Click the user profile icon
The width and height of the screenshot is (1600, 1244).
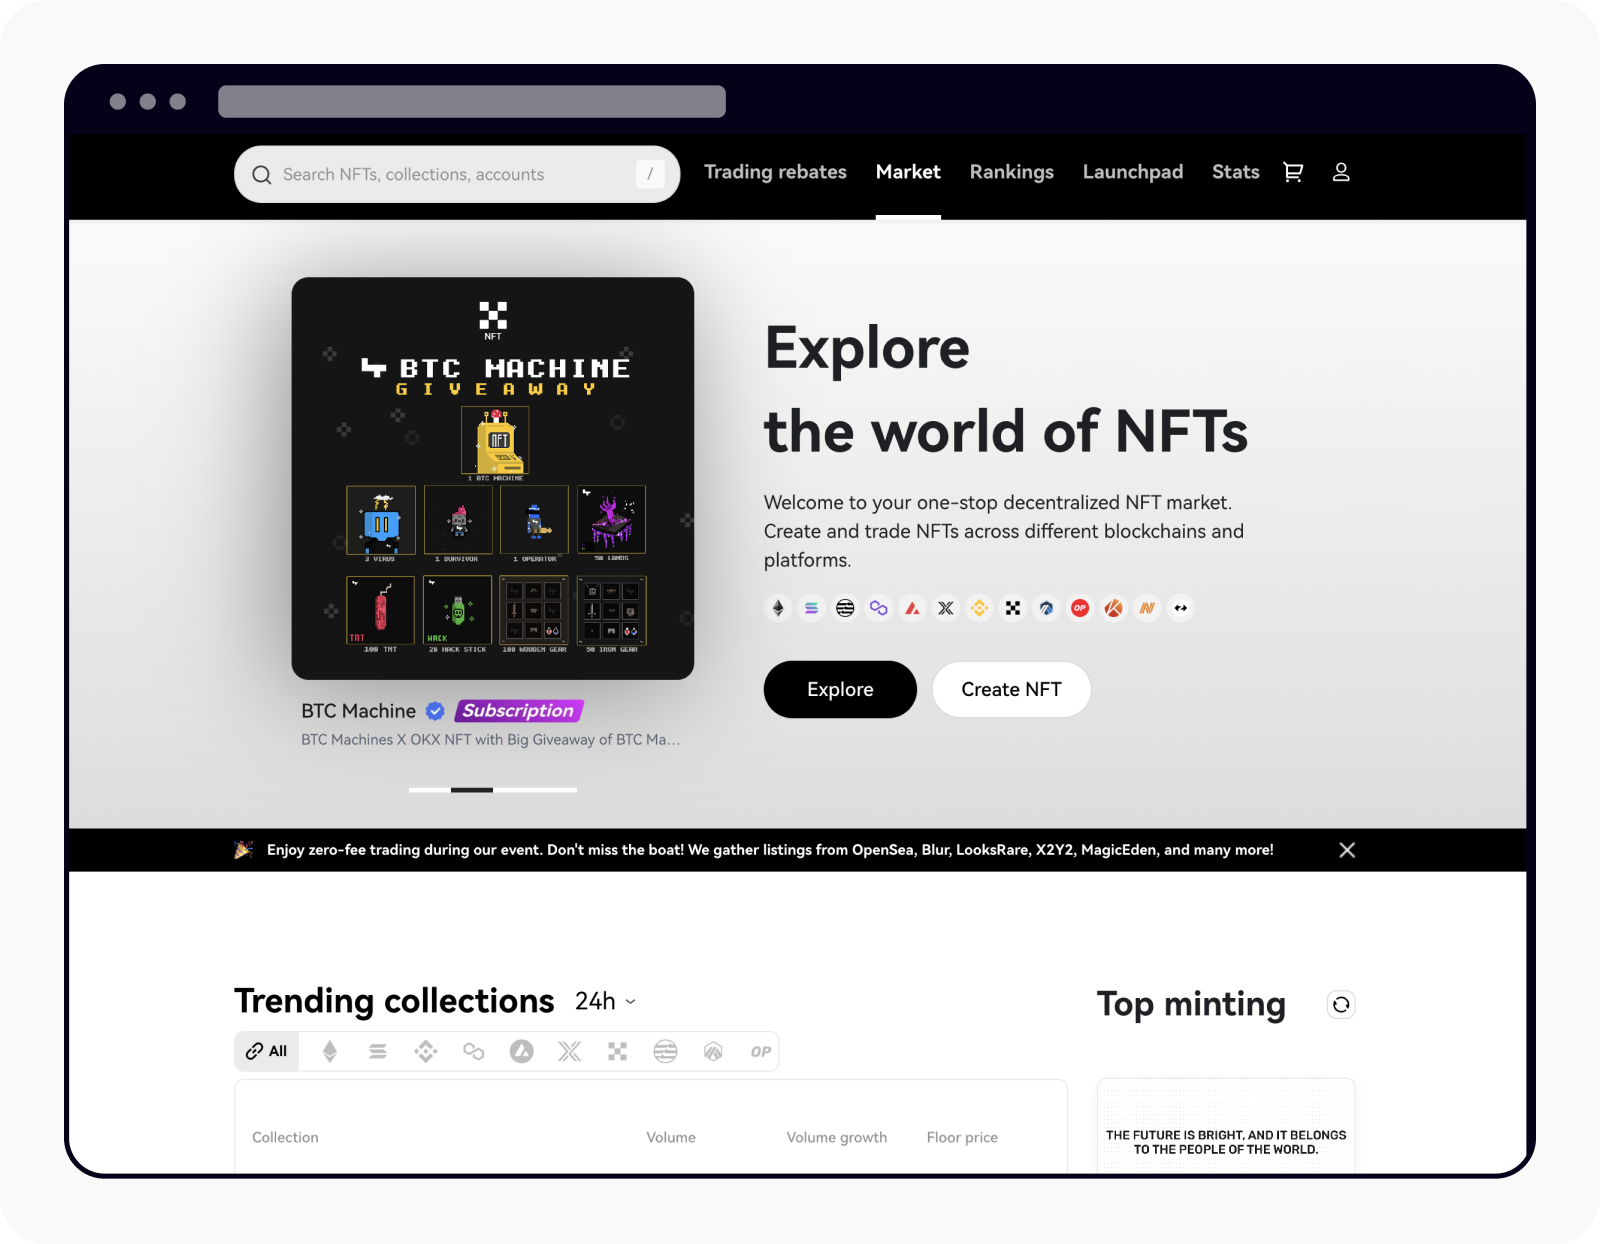pos(1341,172)
